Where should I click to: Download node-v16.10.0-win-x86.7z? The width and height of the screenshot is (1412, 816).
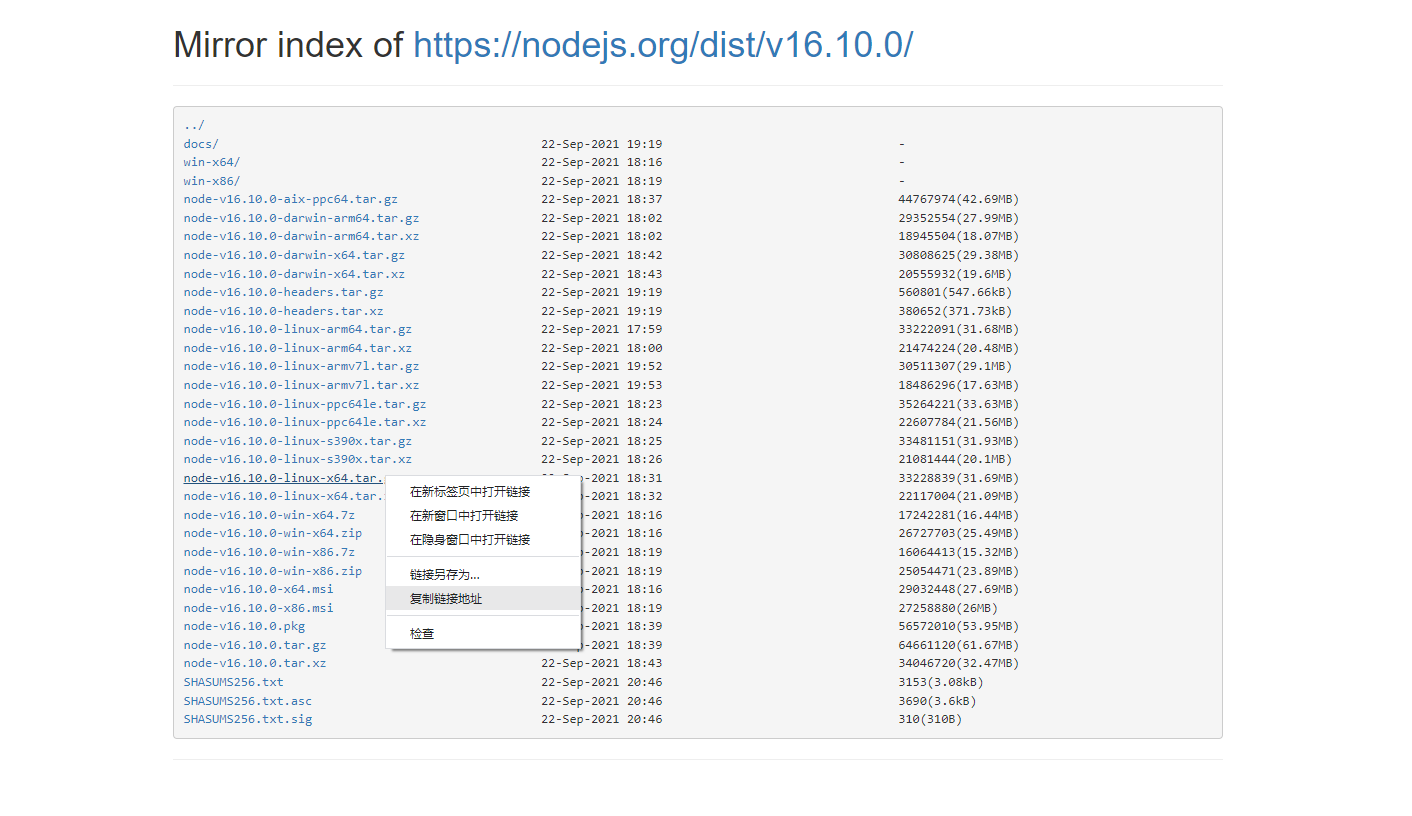coord(269,552)
